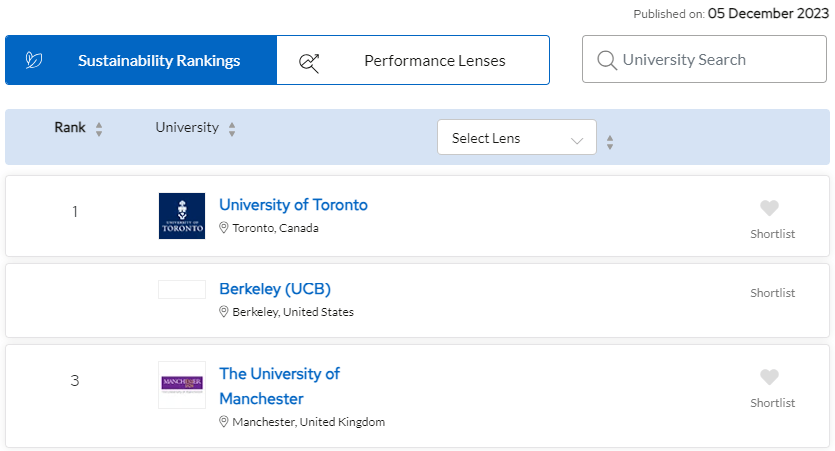Click the Performance Lenses chart icon
This screenshot has height=451, width=835.
[x=309, y=63]
